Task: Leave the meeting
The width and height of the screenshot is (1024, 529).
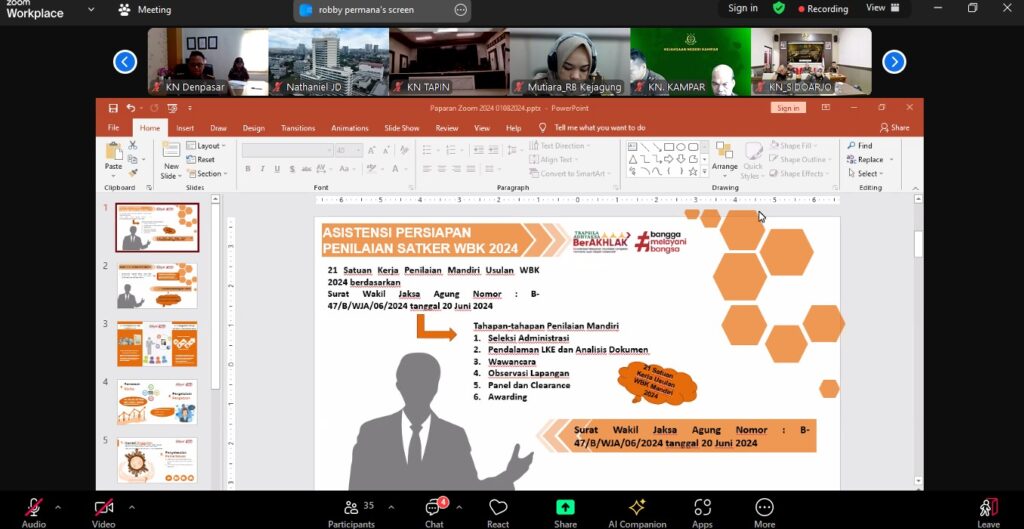Action: [988, 508]
